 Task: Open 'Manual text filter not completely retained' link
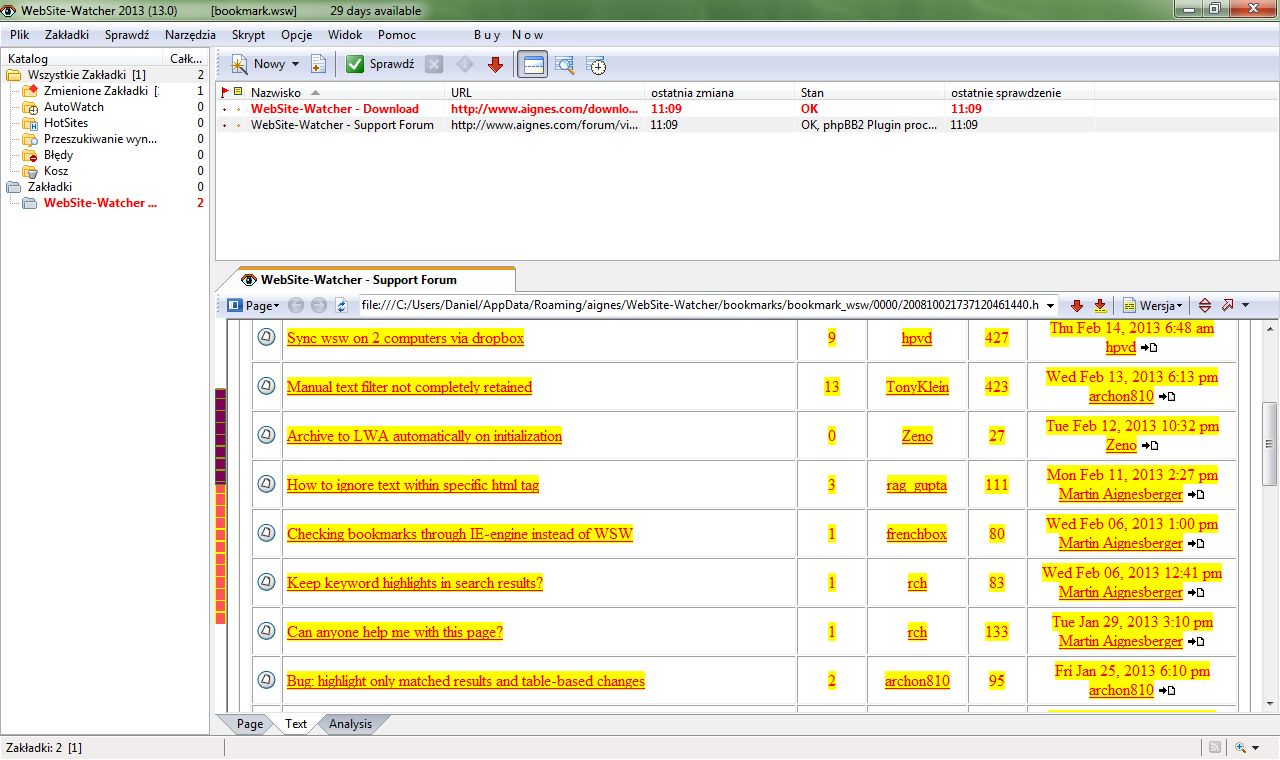coord(409,387)
